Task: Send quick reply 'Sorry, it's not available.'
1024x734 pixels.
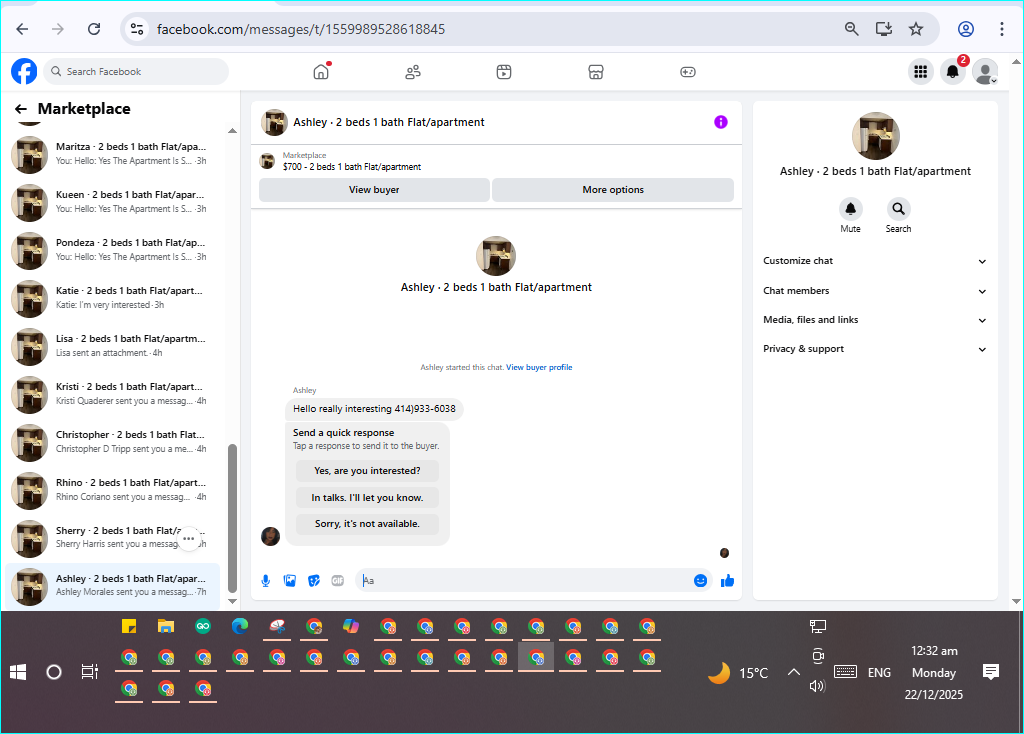Action: click(x=367, y=524)
